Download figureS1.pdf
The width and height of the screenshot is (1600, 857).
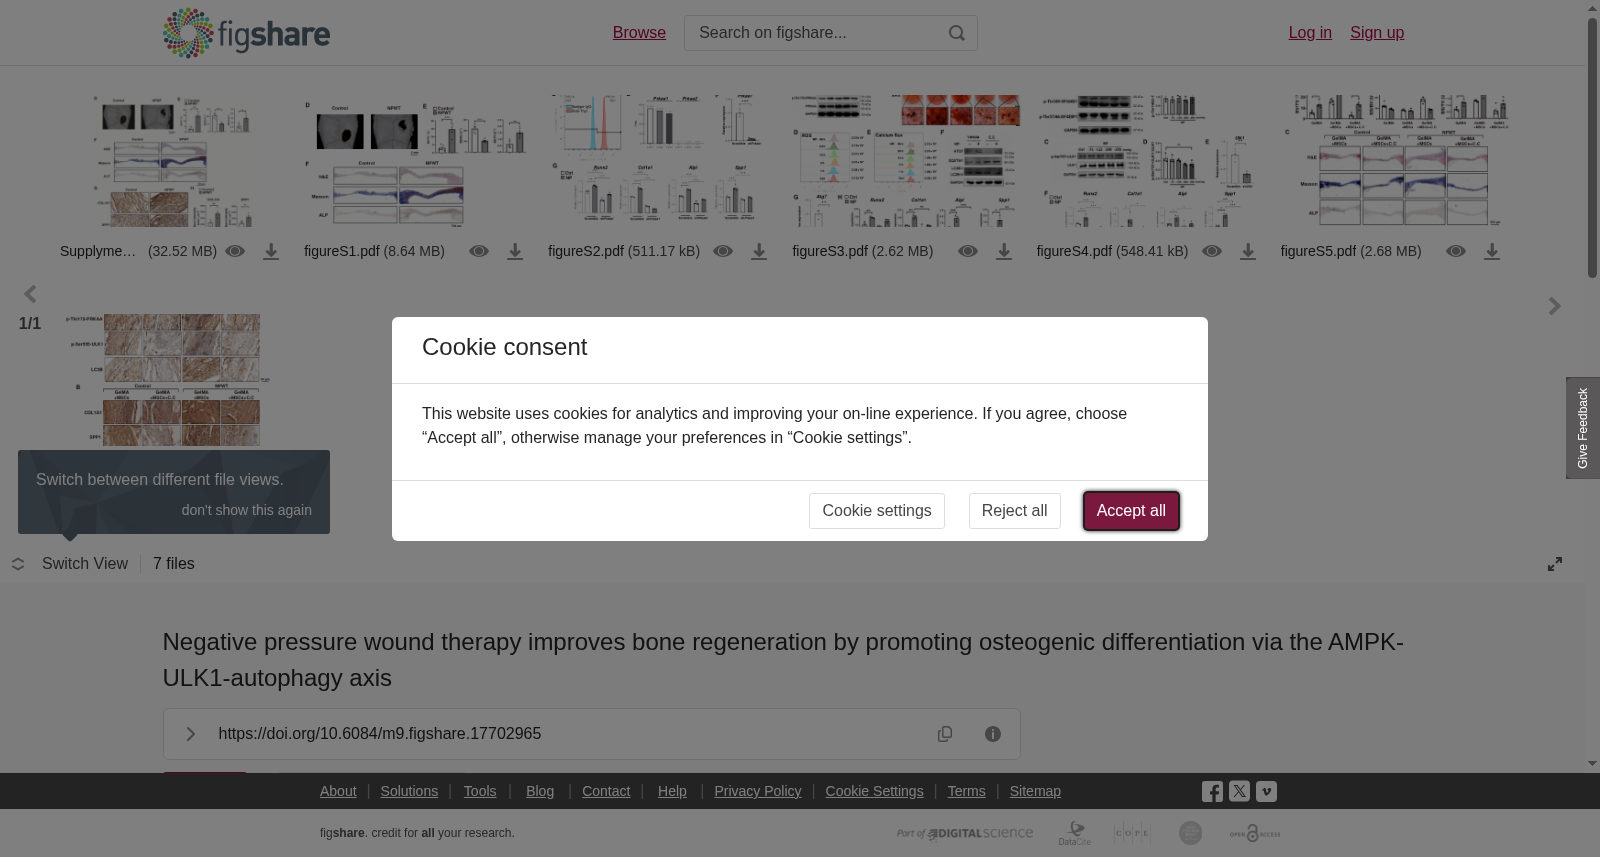point(515,252)
